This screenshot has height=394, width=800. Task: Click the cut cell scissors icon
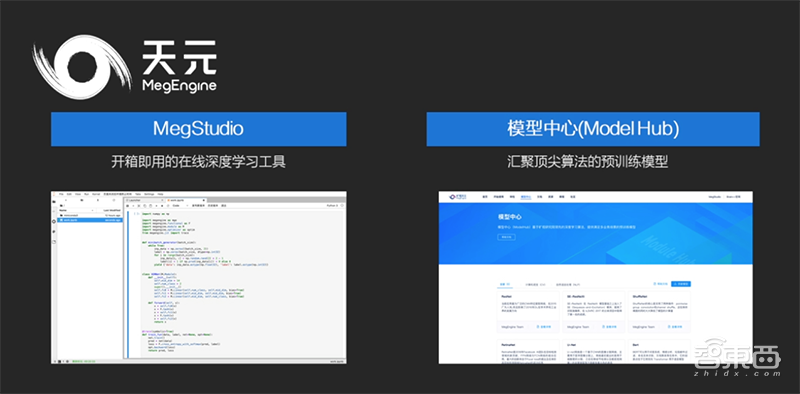pyautogui.click(x=139, y=206)
